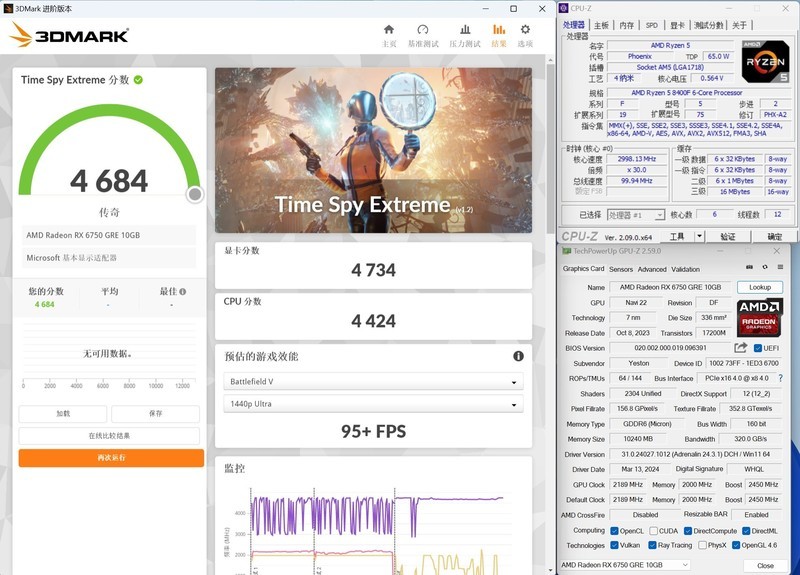Viewport: 800px width, 575px height.
Task: Switch to CPU-Z SPD tab
Action: point(652,25)
